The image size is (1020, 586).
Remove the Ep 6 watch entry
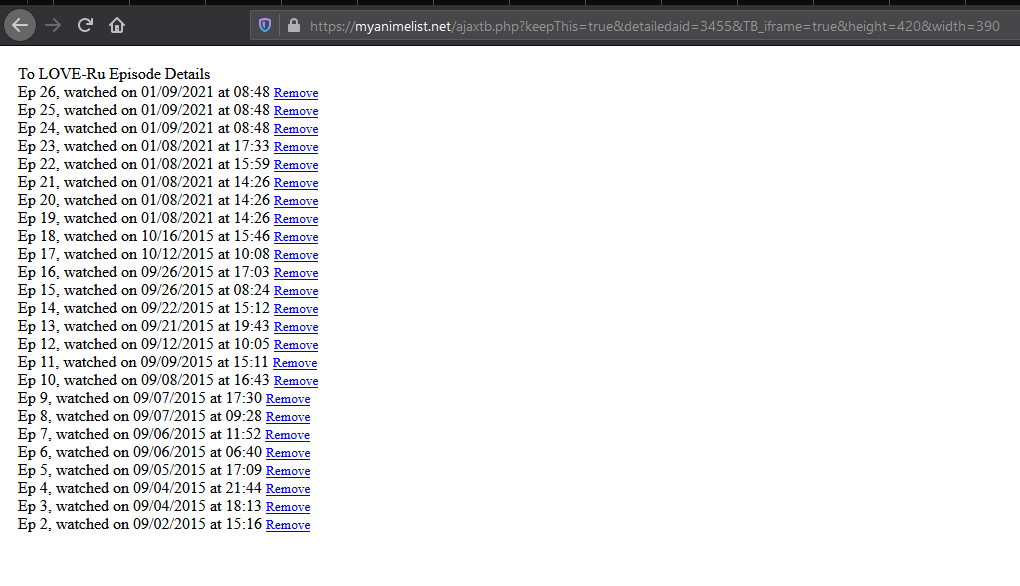(x=288, y=453)
